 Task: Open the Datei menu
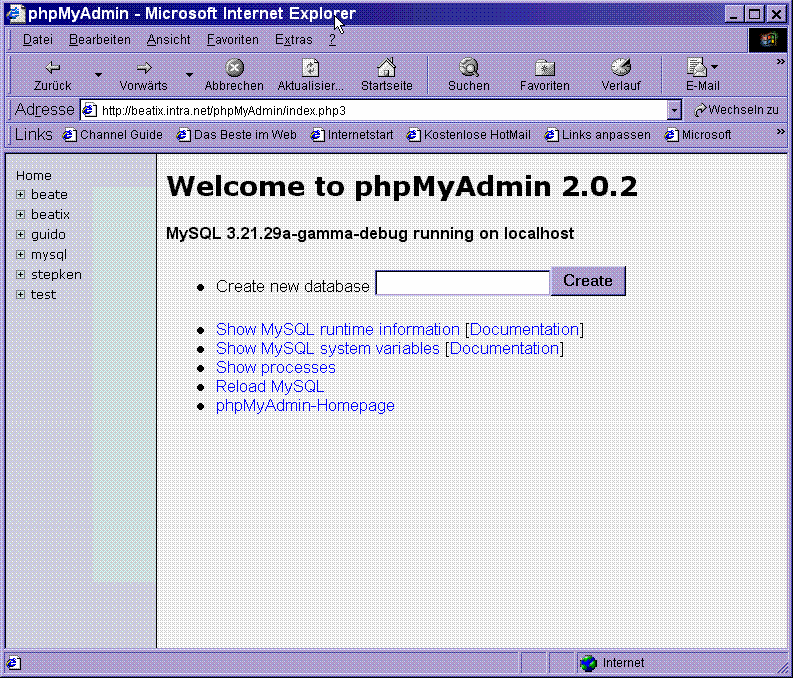click(x=38, y=40)
